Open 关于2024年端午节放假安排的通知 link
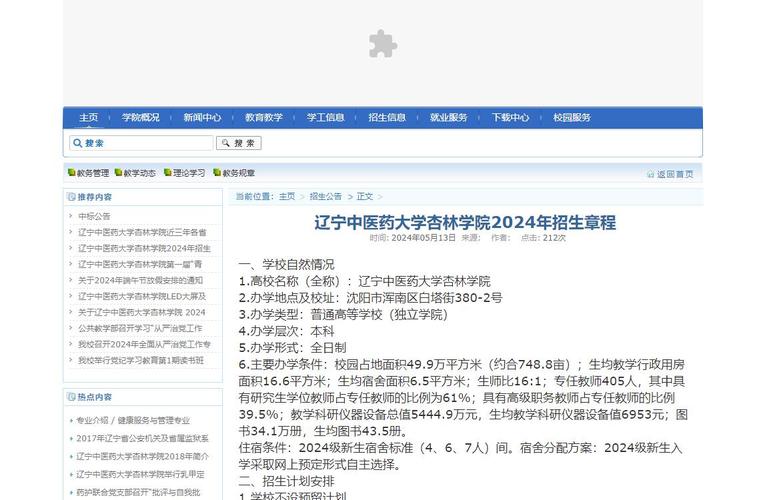This screenshot has width=767, height=500. pos(140,280)
